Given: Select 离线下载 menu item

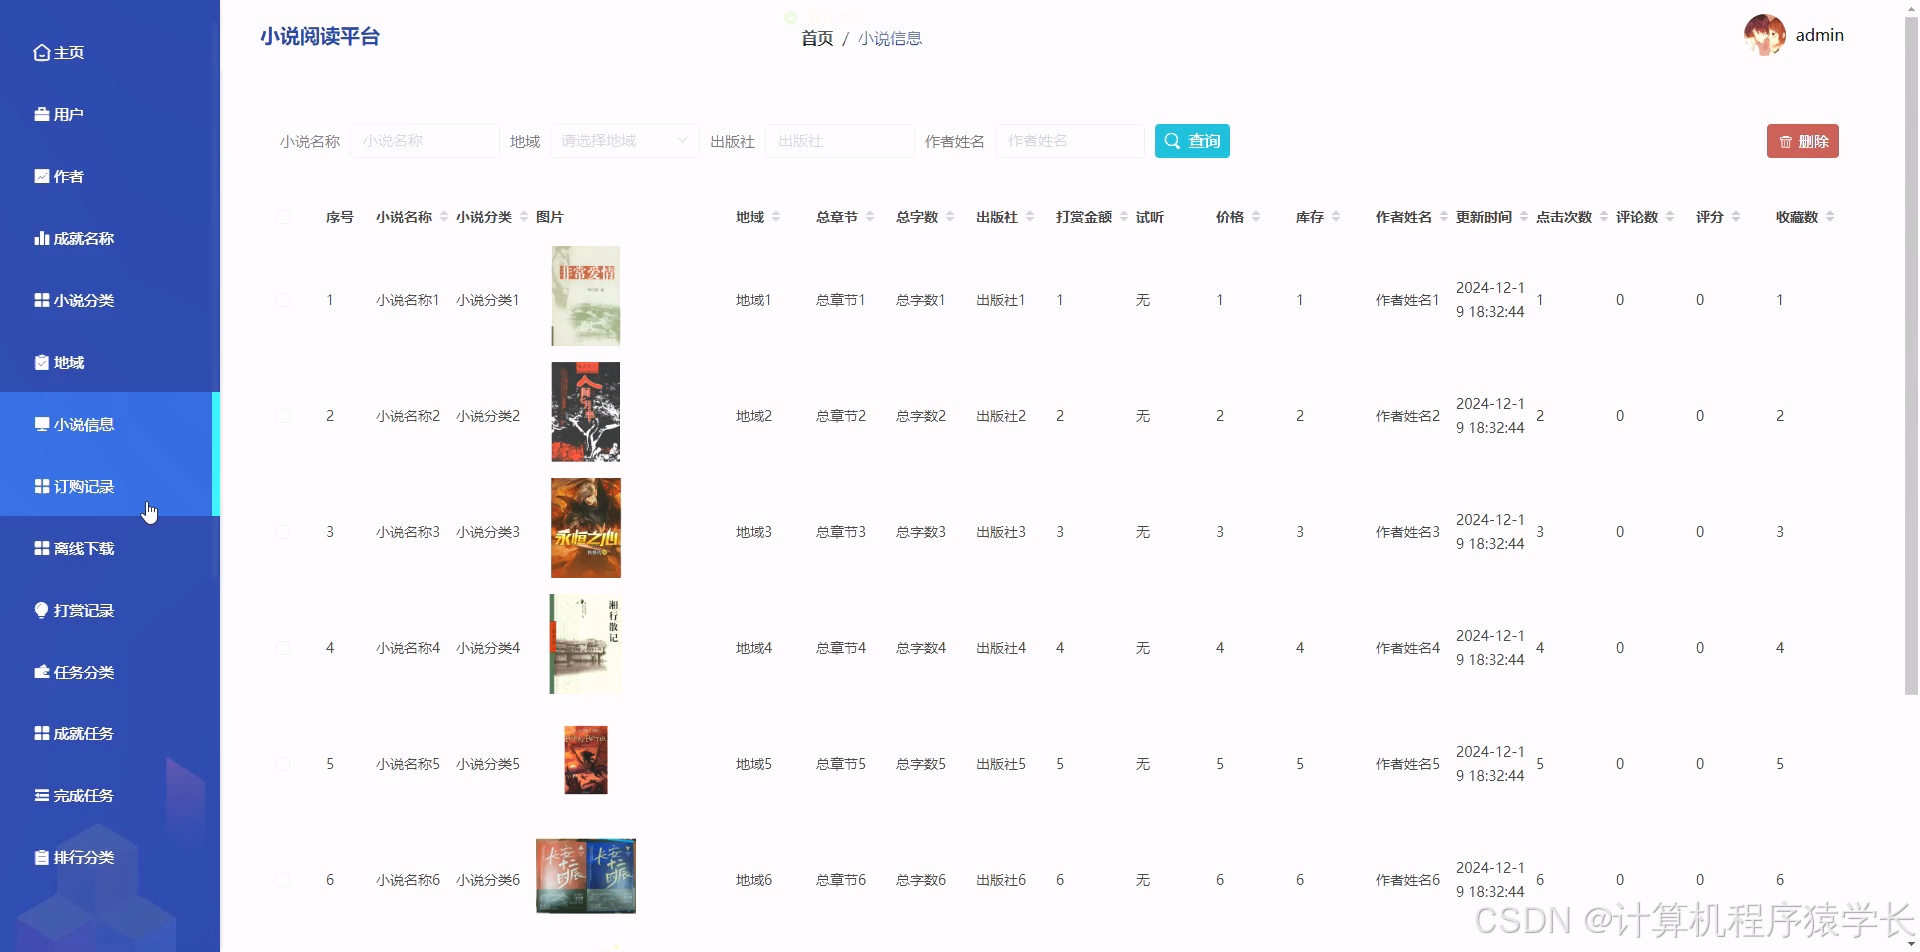Looking at the screenshot, I should pyautogui.click(x=110, y=549).
